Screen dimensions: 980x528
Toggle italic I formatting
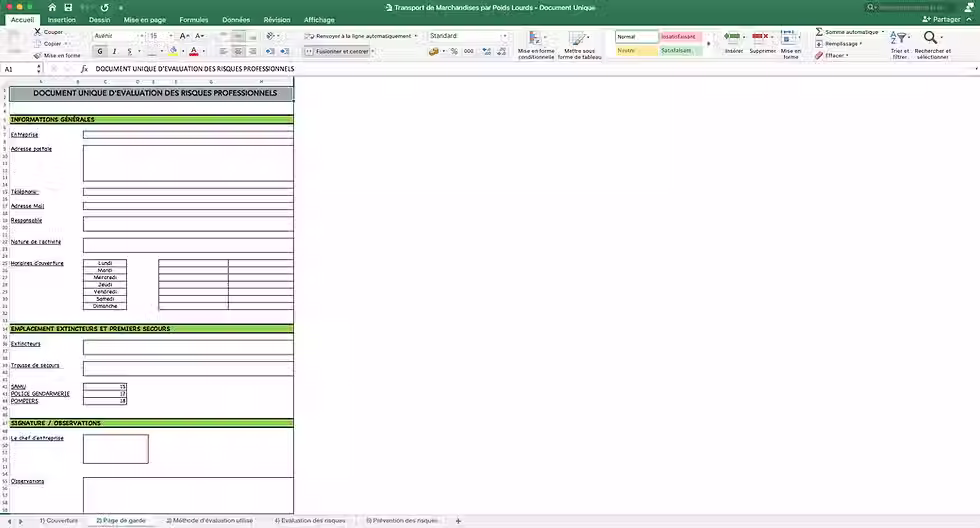[114, 51]
